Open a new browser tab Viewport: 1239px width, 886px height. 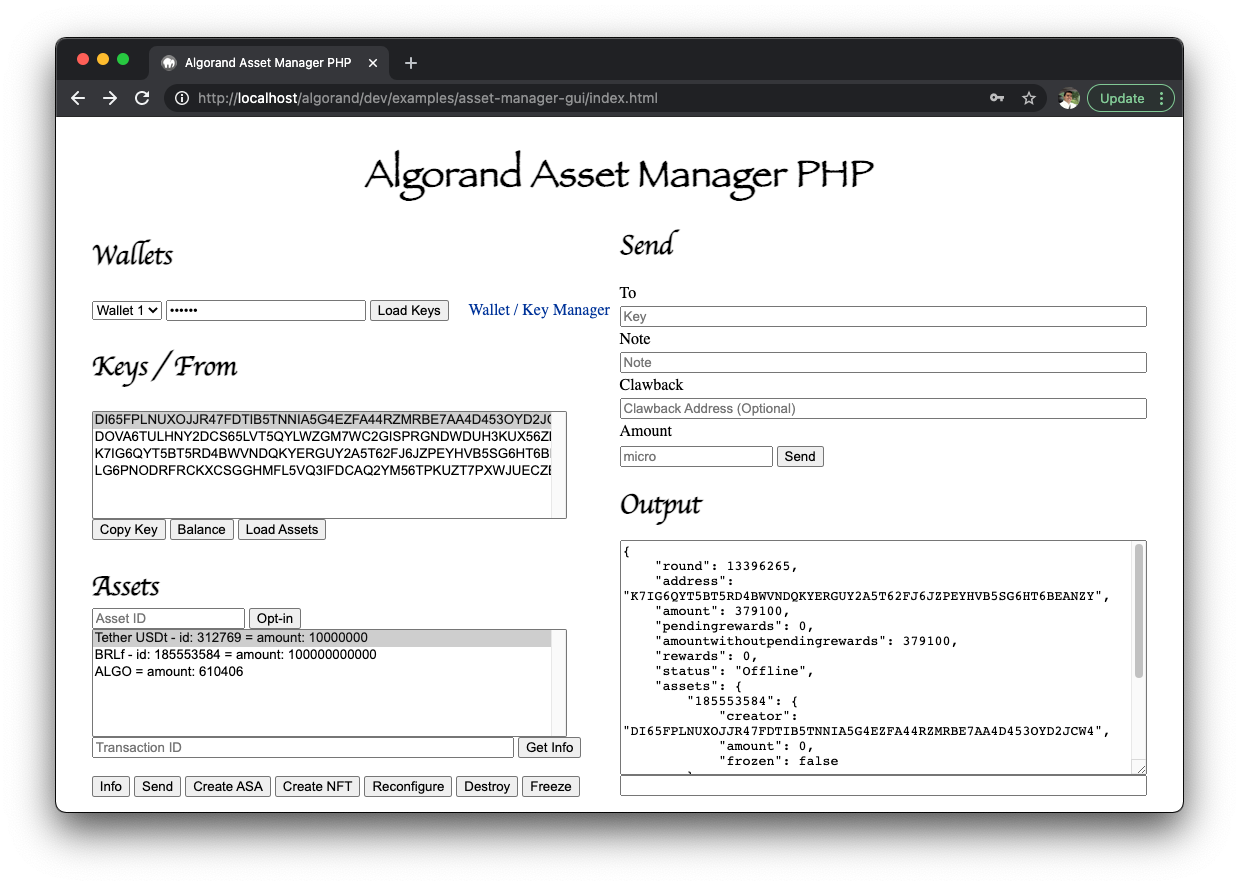[410, 62]
